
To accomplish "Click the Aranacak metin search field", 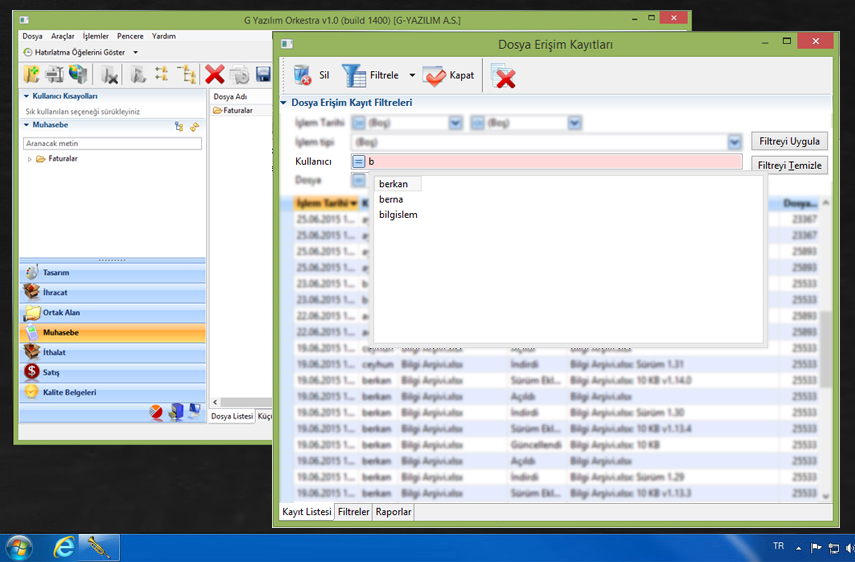I will pyautogui.click(x=112, y=144).
